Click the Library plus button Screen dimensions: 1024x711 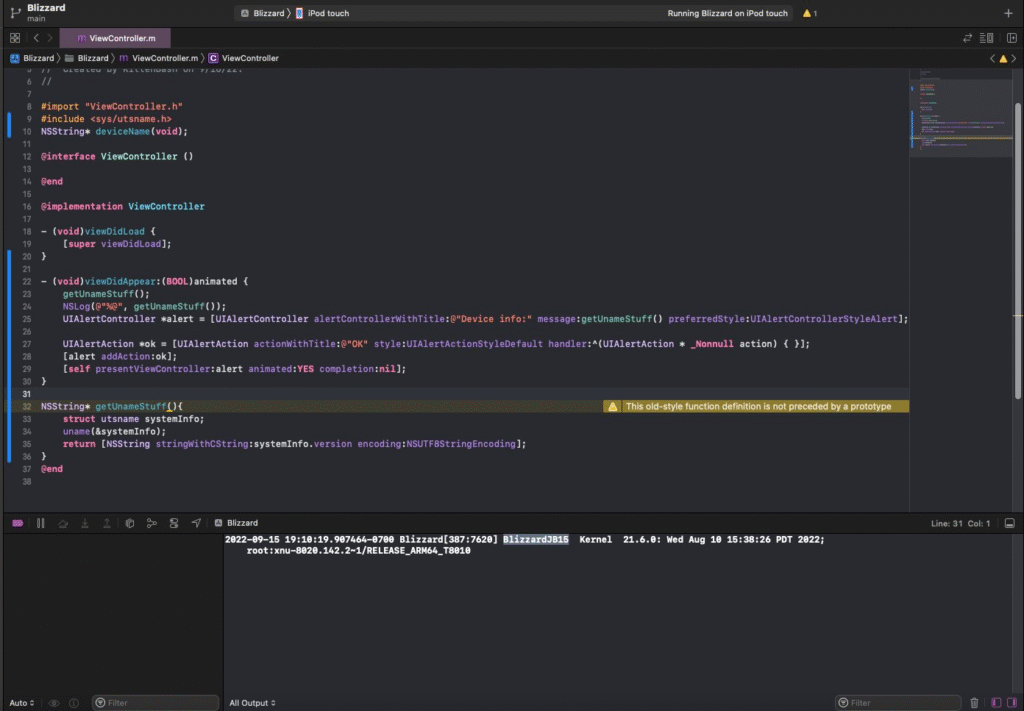[1008, 13]
